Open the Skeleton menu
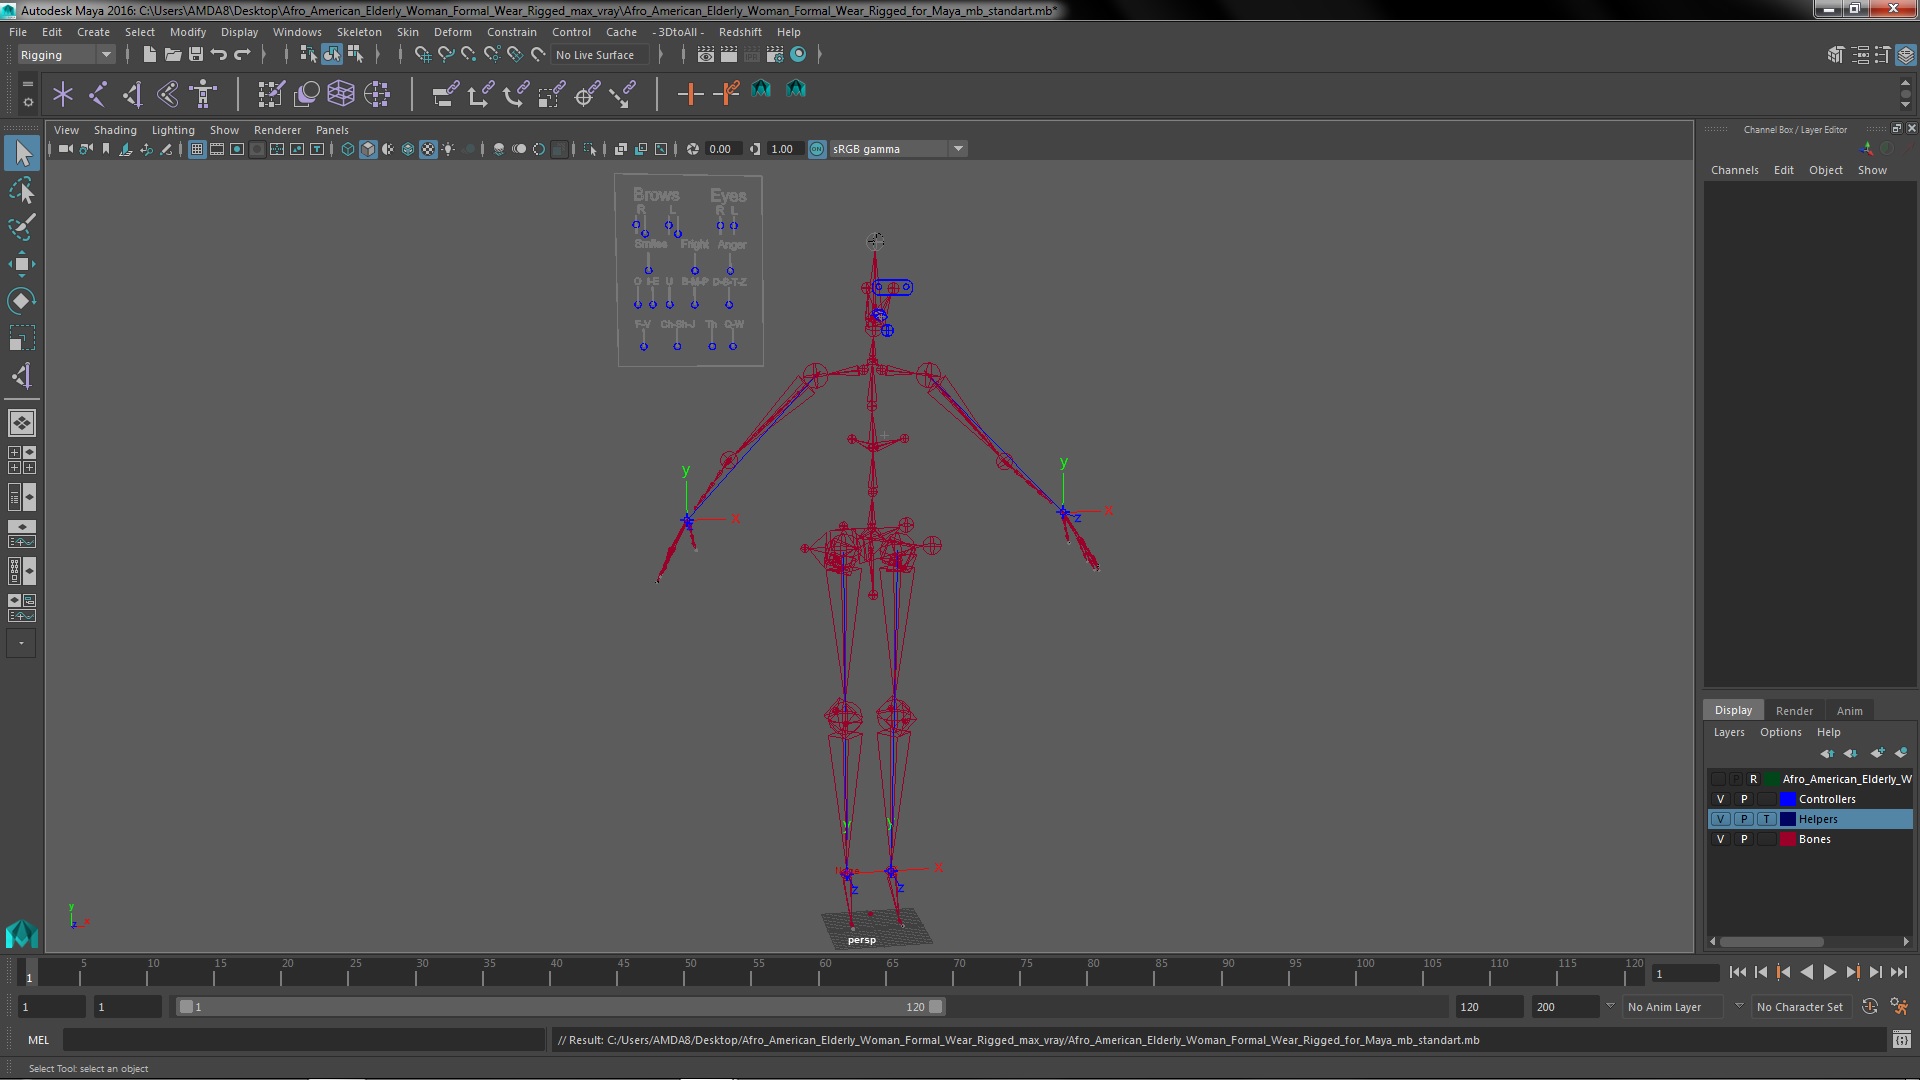 click(x=359, y=32)
